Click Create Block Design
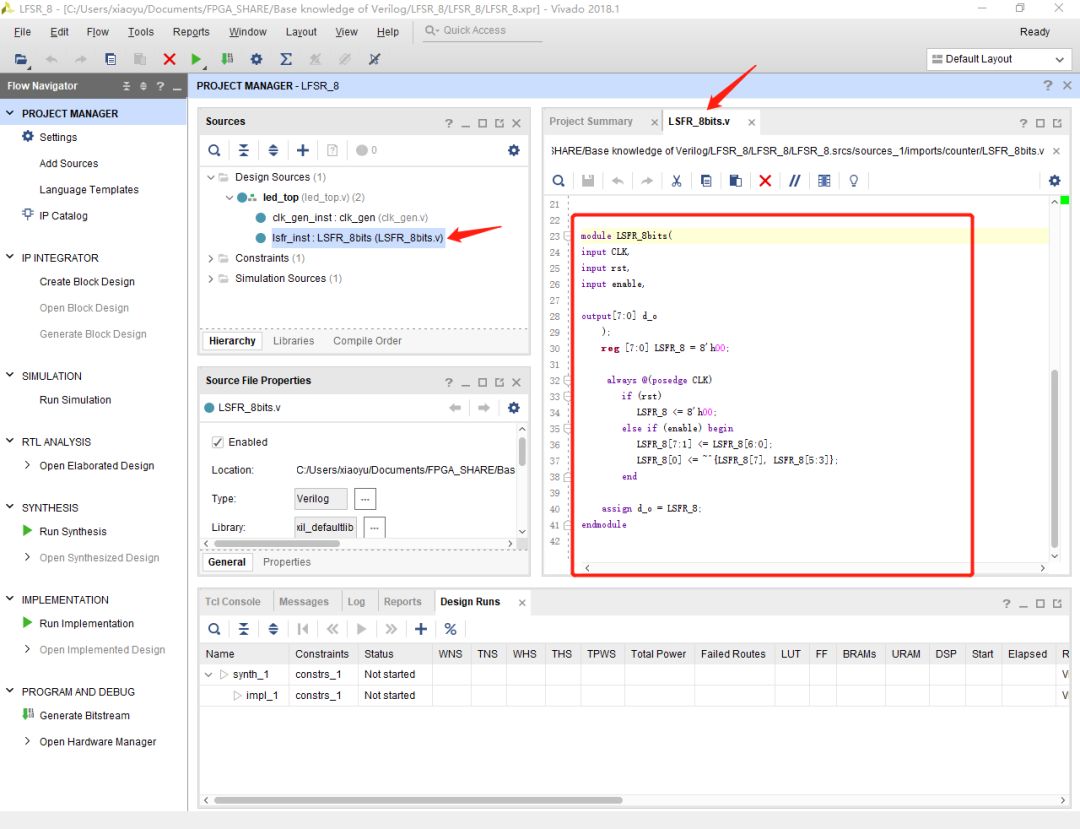 click(x=87, y=282)
